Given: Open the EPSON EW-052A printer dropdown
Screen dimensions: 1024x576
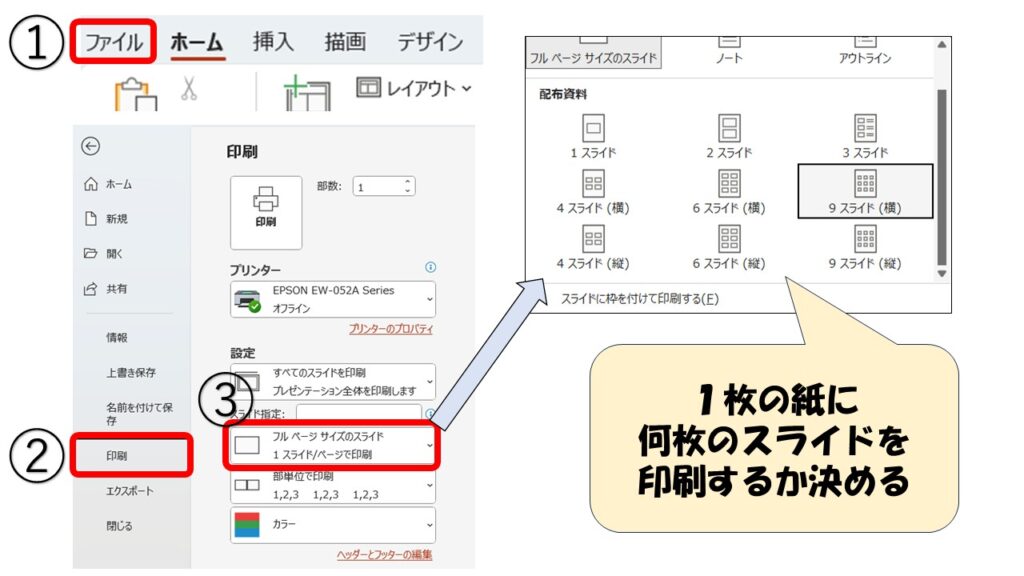Looking at the screenshot, I should click(332, 299).
